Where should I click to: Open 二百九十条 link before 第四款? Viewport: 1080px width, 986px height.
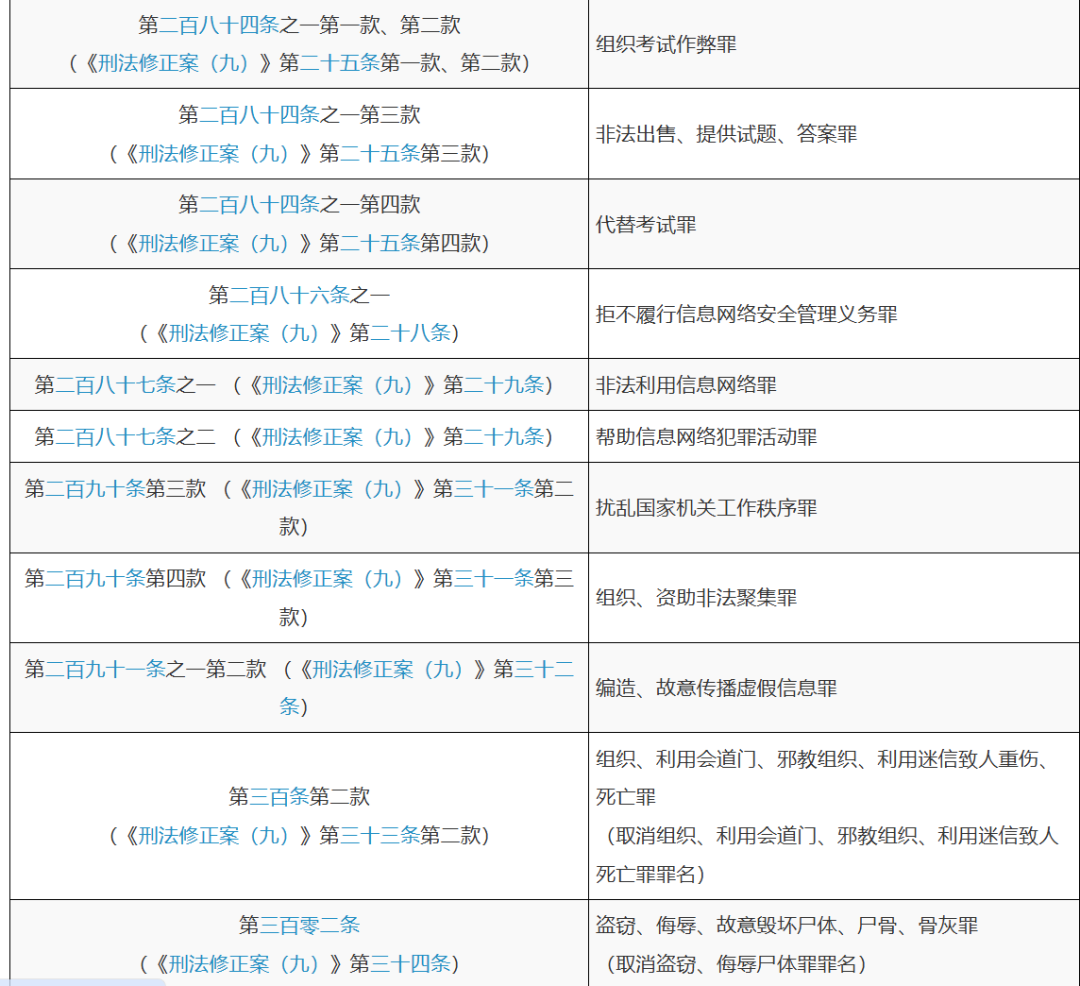95,578
